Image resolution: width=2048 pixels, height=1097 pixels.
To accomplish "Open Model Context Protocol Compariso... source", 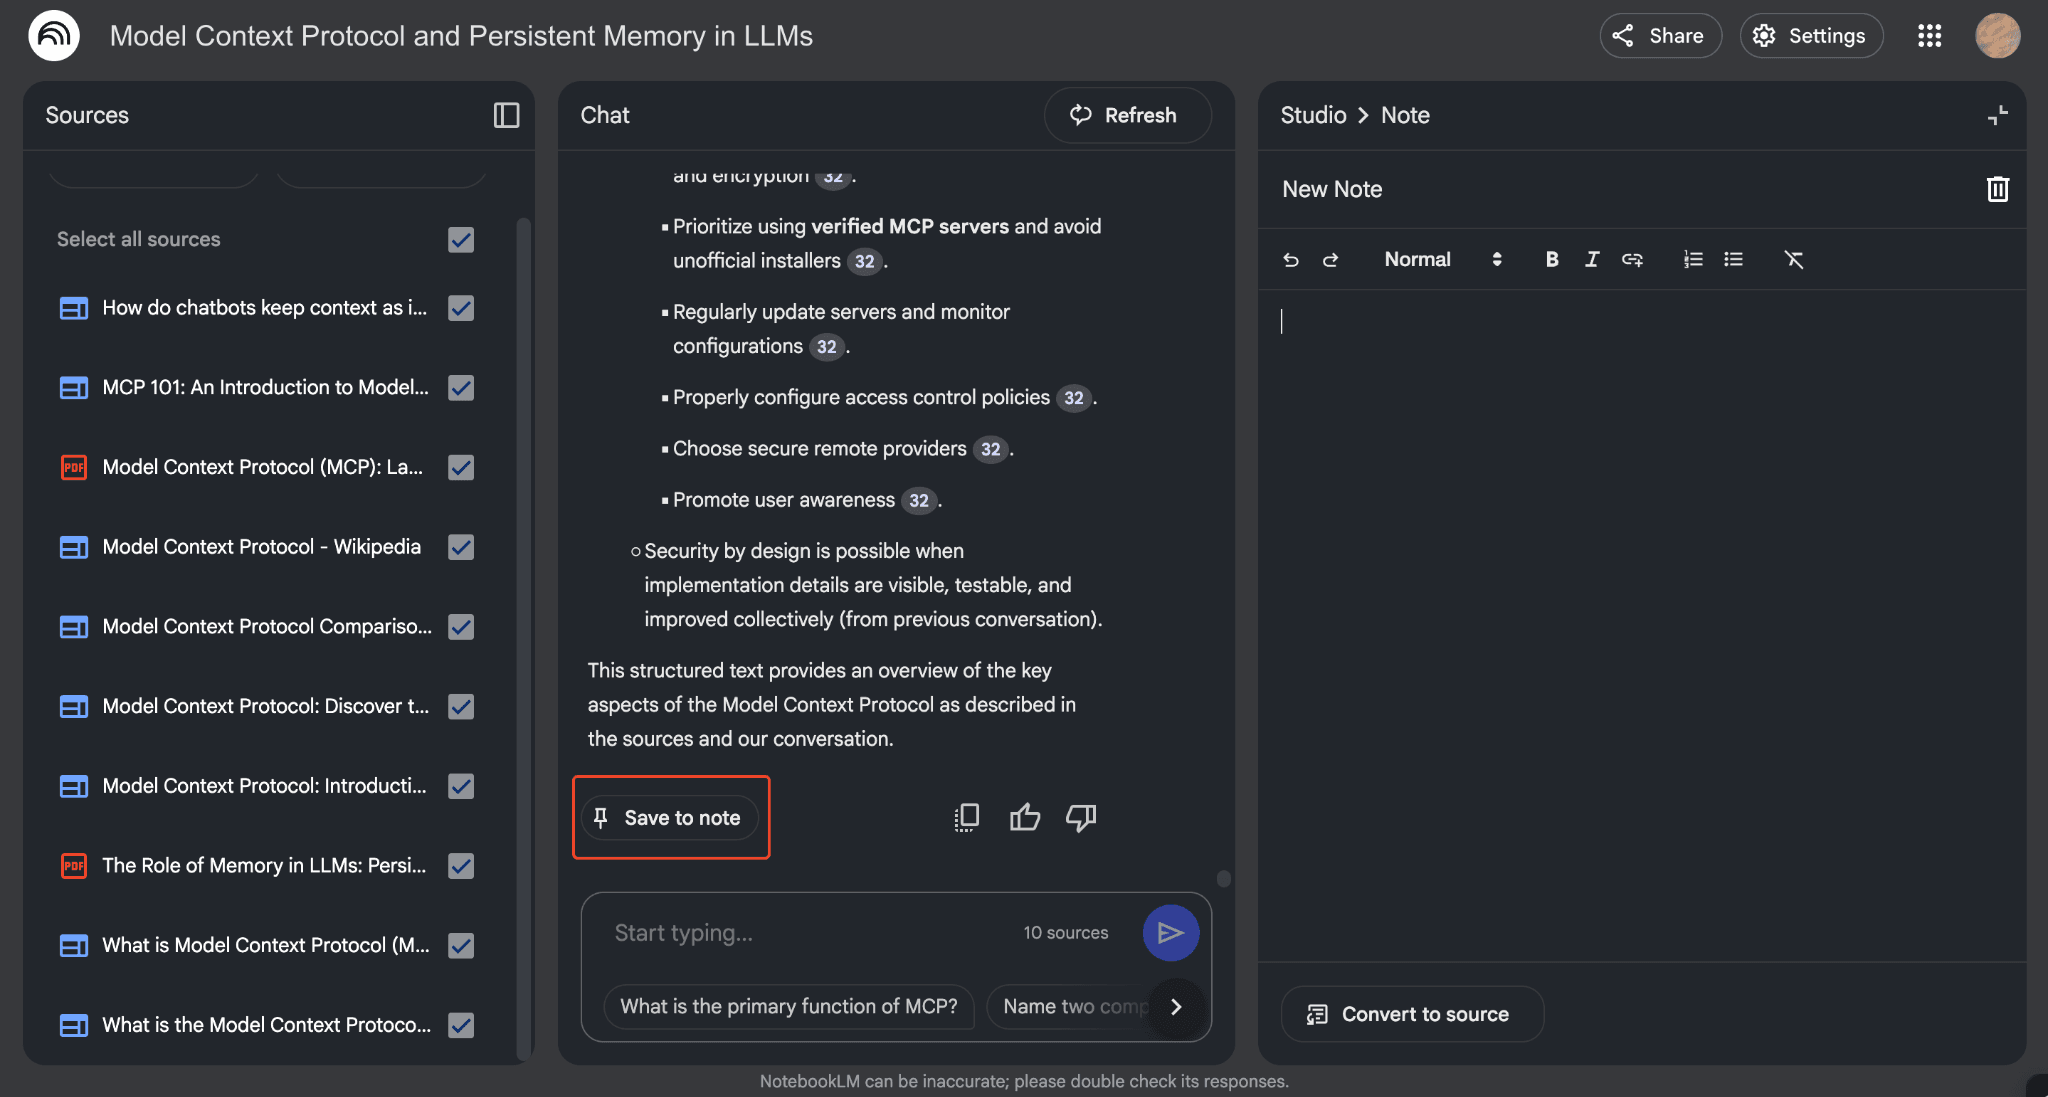I will (267, 627).
